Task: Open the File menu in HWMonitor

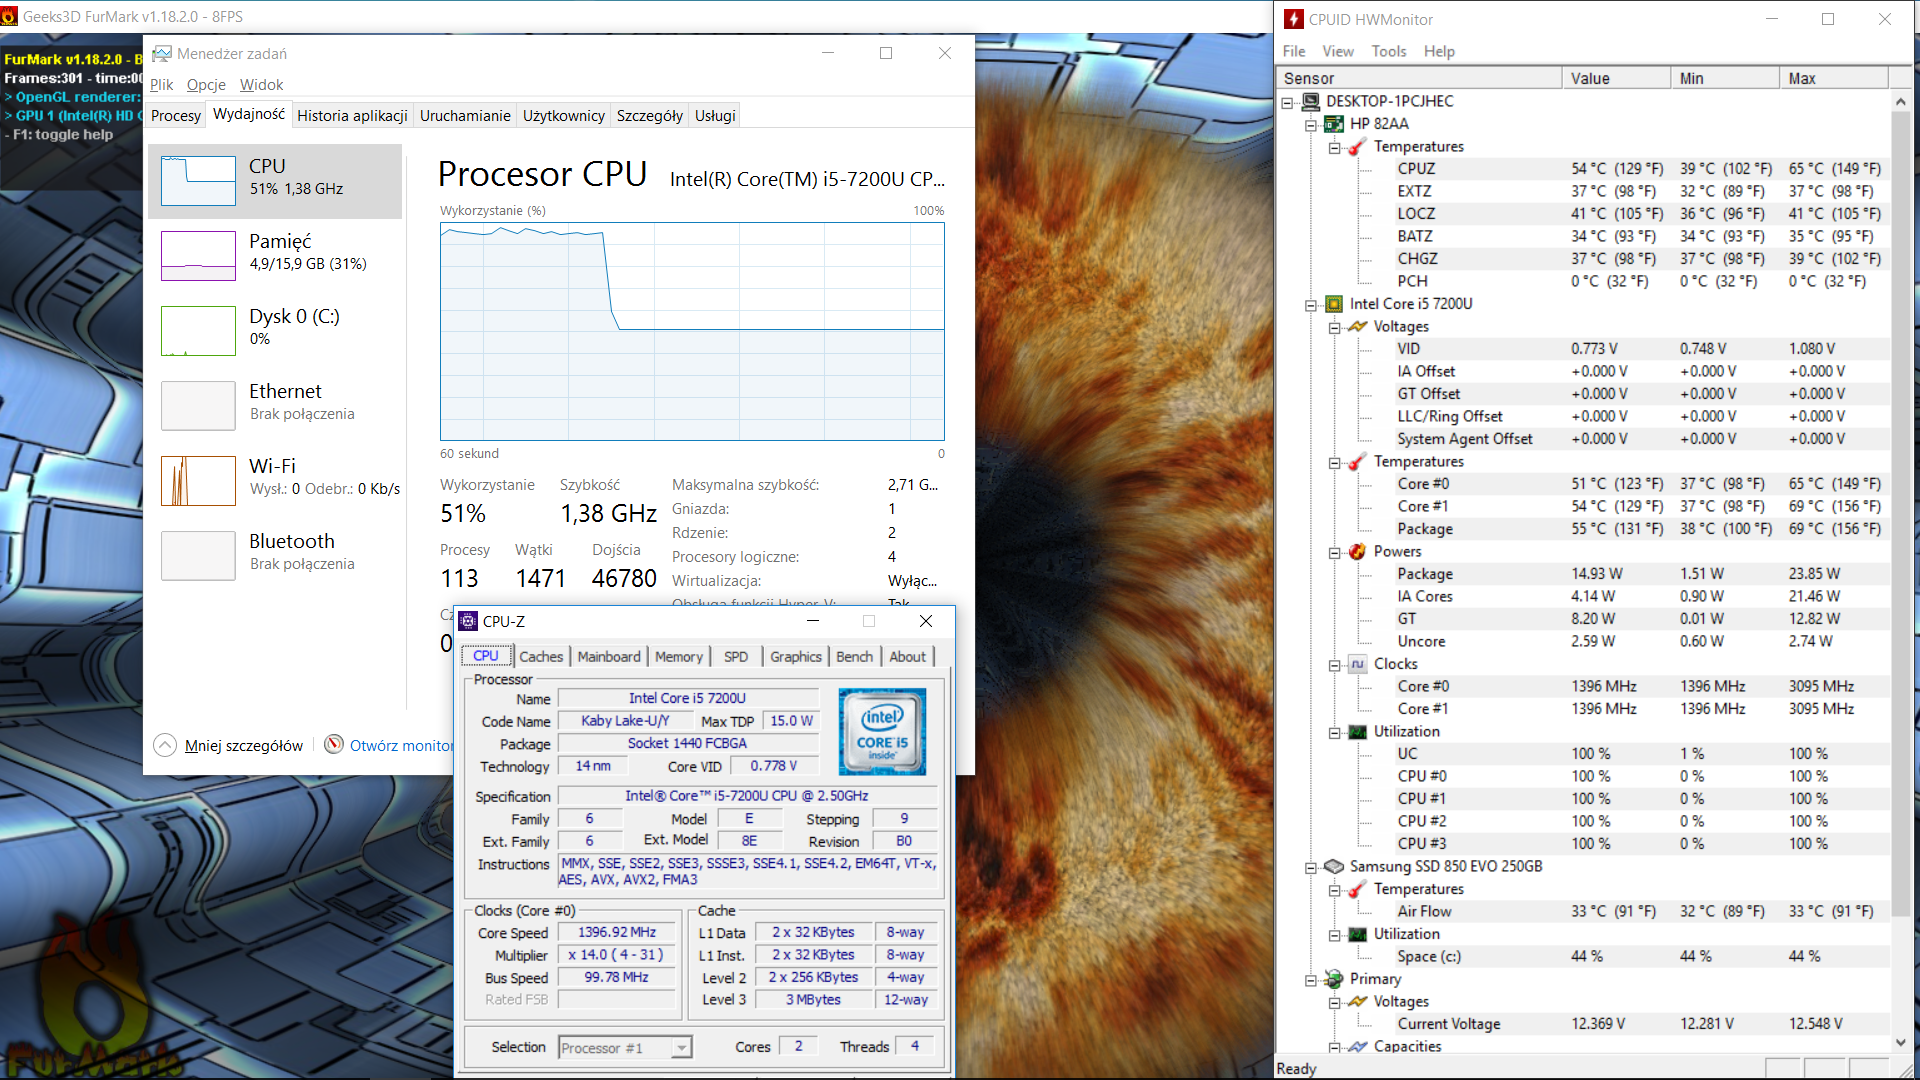Action: 1294,51
